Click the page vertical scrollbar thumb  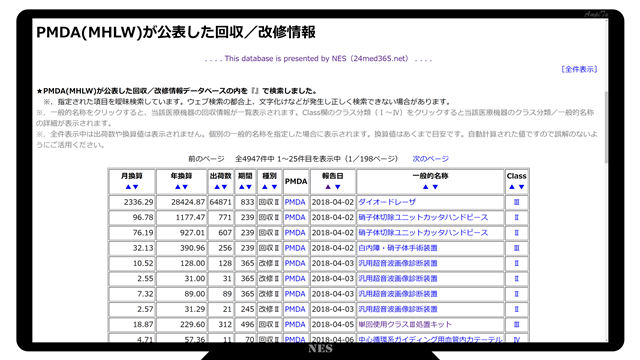[606, 127]
